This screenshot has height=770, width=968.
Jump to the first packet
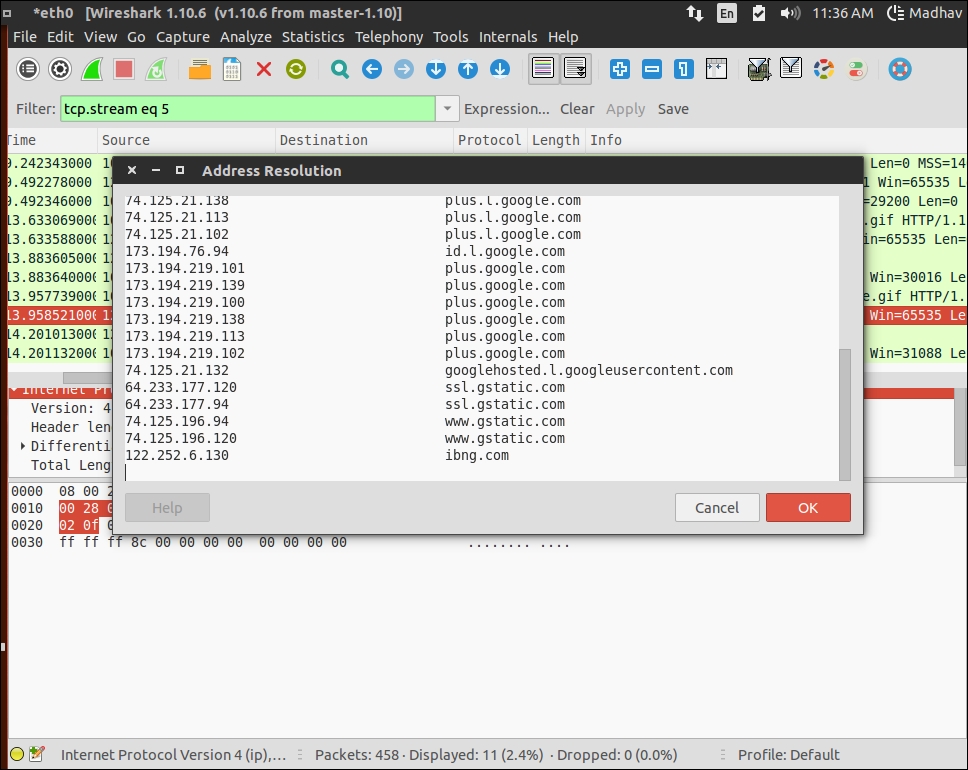point(468,69)
